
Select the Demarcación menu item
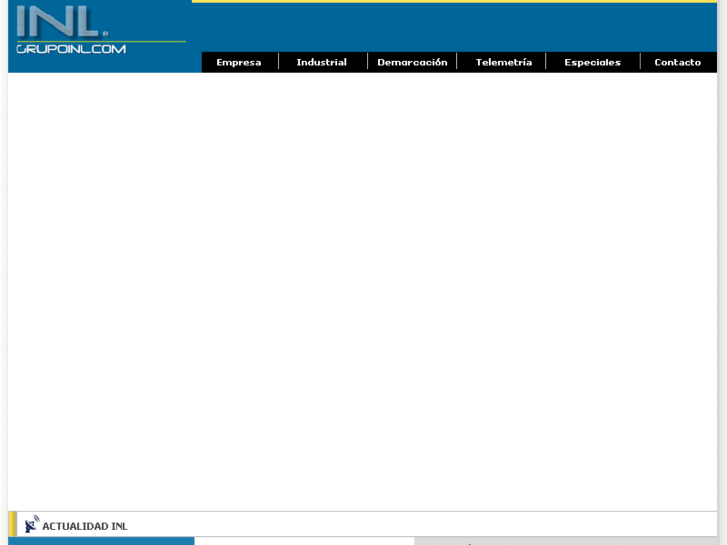coord(412,62)
